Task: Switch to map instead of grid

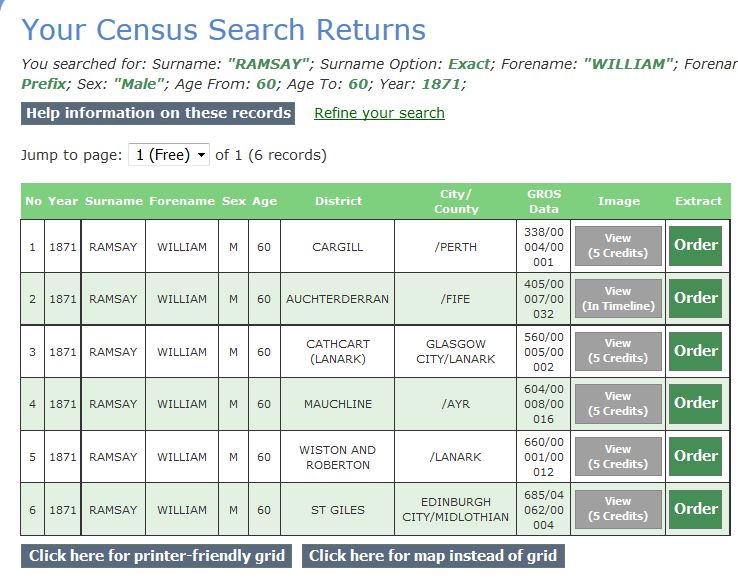Action: [x=432, y=556]
